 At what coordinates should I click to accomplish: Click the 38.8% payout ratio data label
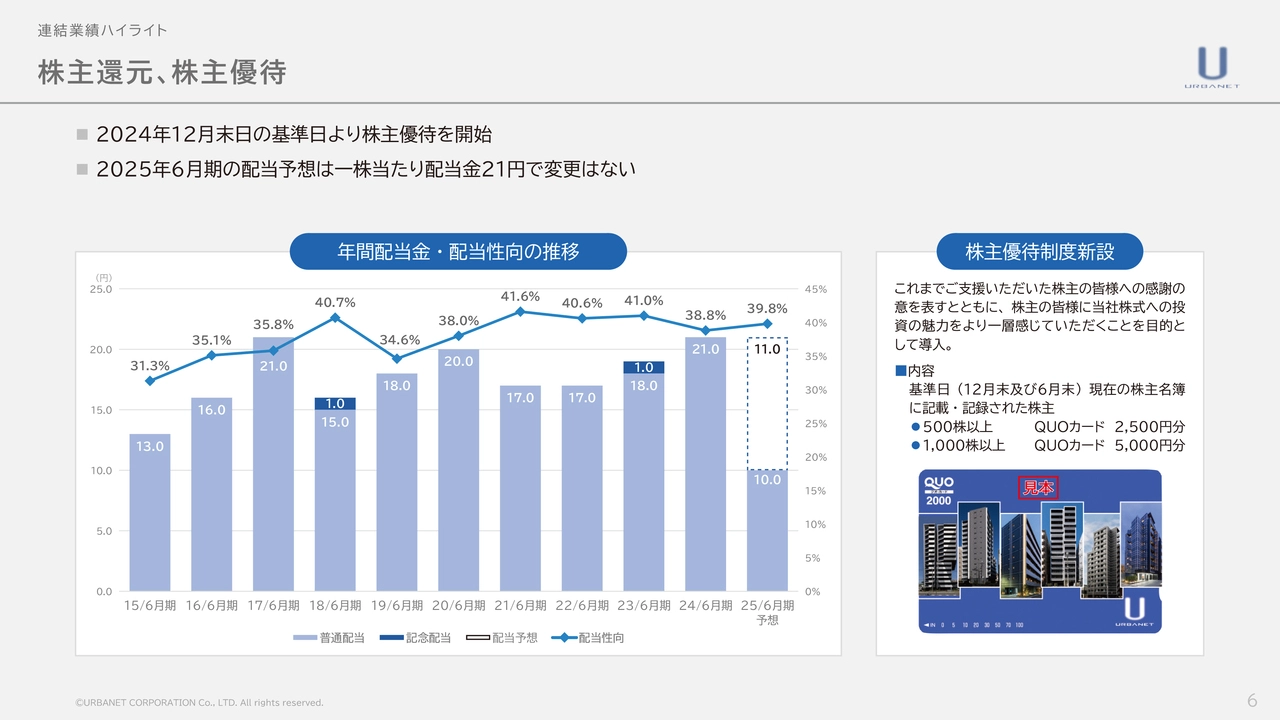[706, 315]
